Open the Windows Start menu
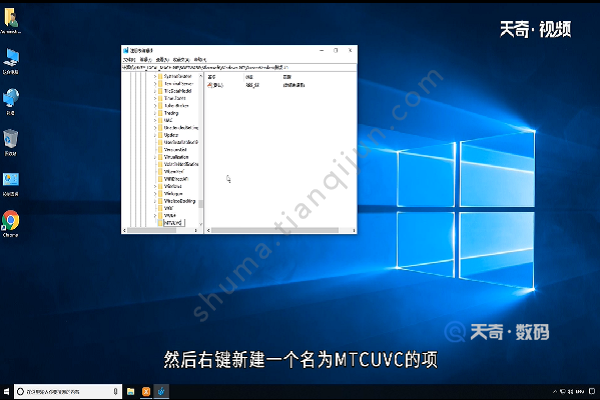This screenshot has height=400, width=600. coord(7,391)
